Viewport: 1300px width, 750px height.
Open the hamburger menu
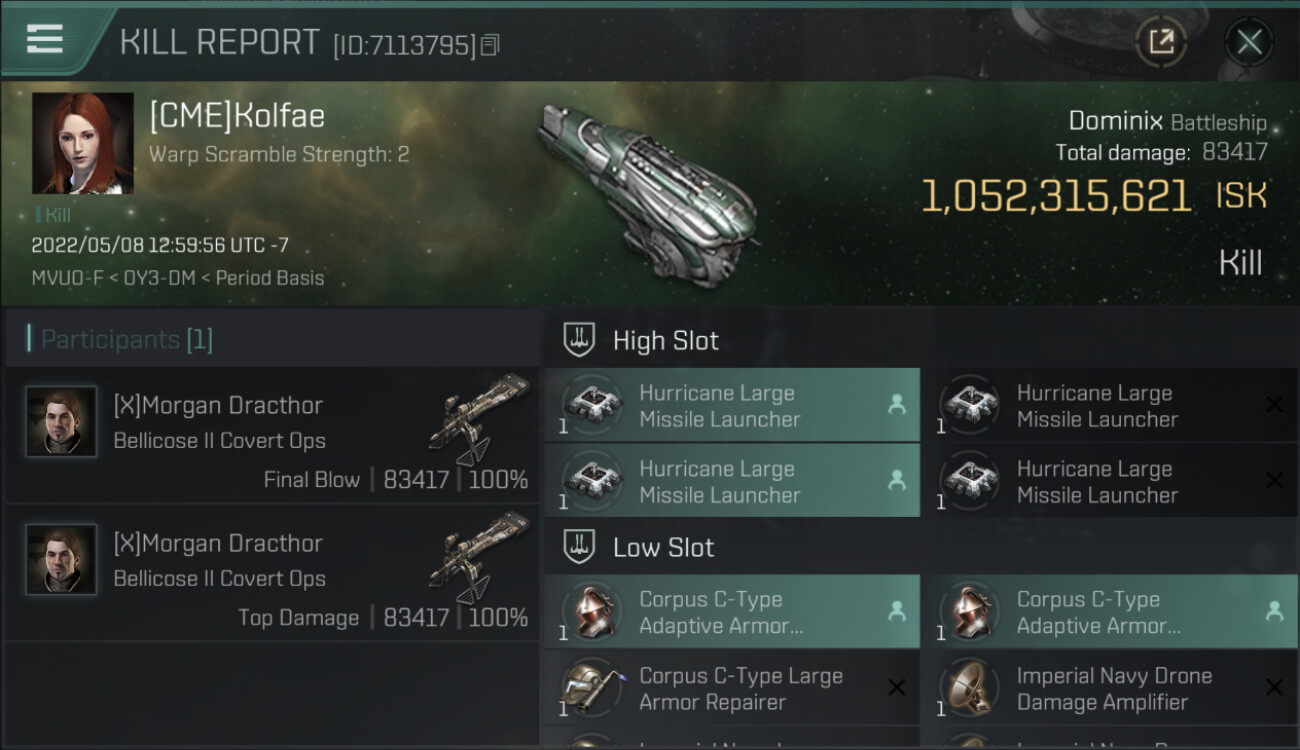click(45, 40)
